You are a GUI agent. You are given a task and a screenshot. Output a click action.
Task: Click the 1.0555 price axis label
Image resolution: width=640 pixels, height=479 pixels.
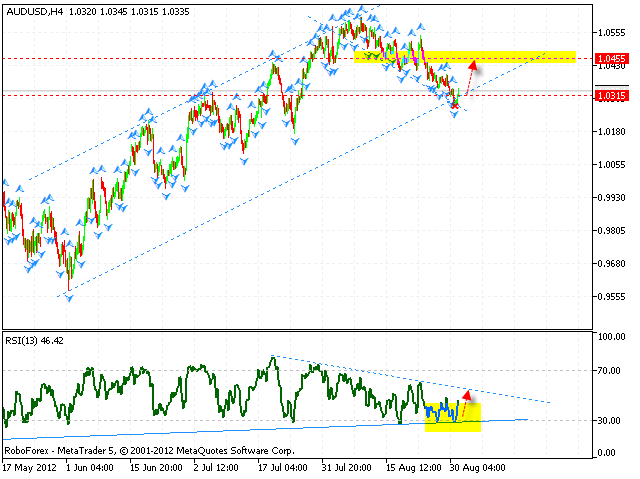tap(609, 32)
